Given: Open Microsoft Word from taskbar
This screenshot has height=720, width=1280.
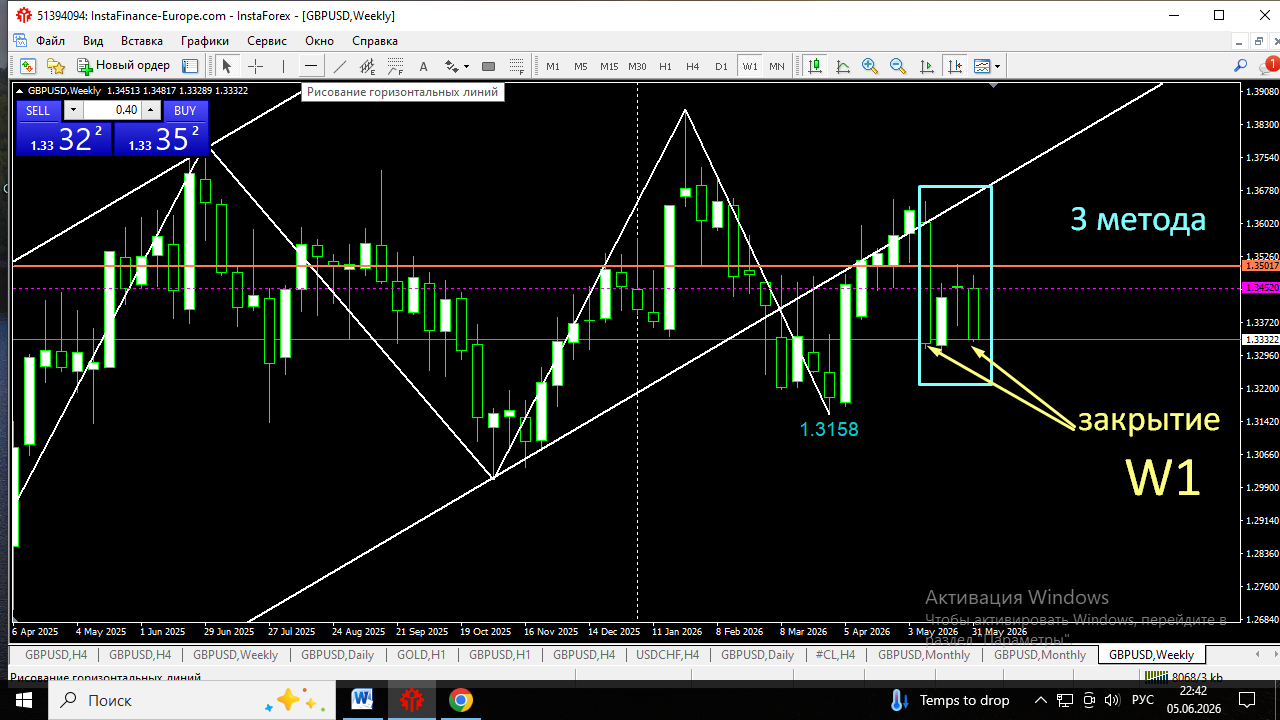Looking at the screenshot, I should pos(362,700).
